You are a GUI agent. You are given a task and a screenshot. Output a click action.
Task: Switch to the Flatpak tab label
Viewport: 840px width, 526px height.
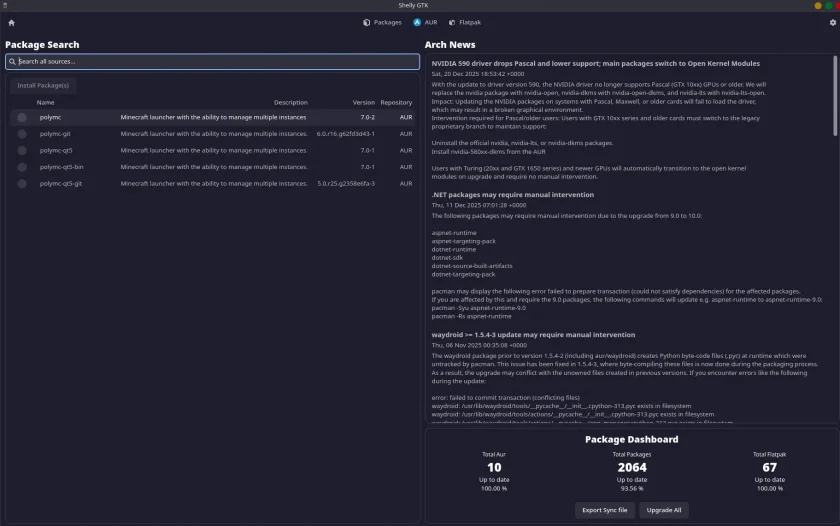point(470,22)
